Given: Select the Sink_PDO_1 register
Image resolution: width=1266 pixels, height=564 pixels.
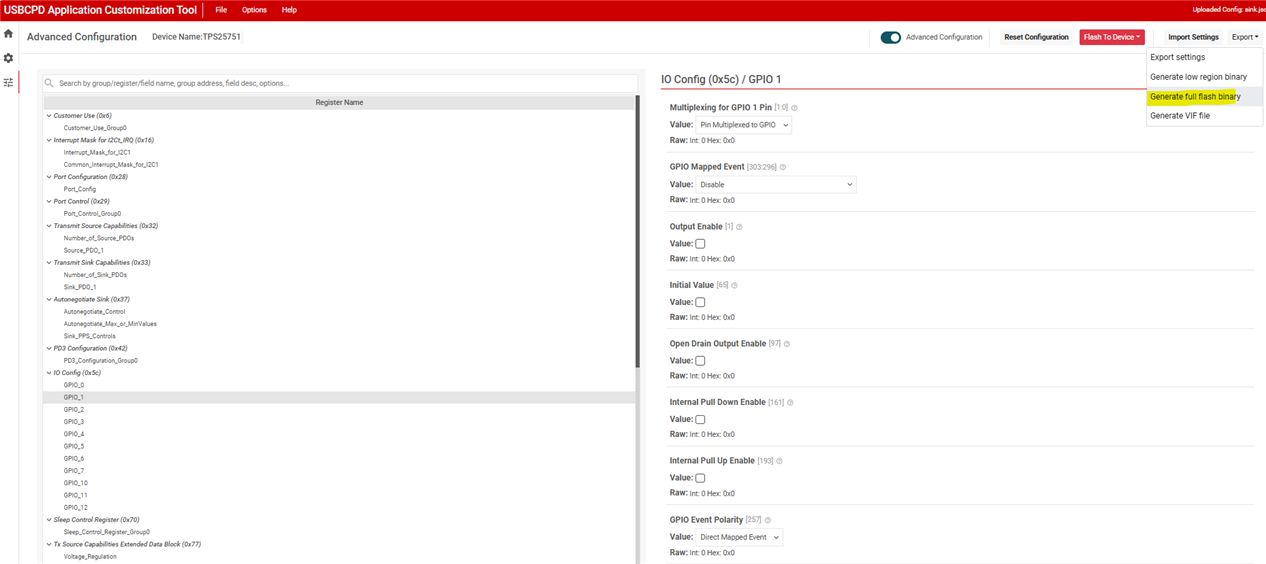Looking at the screenshot, I should tap(80, 287).
